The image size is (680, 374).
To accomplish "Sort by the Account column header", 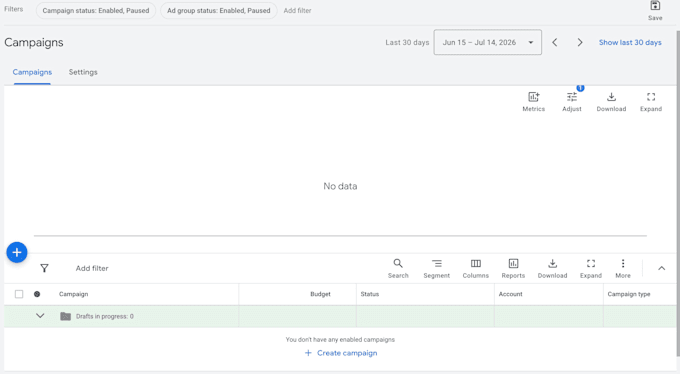I will pos(510,294).
